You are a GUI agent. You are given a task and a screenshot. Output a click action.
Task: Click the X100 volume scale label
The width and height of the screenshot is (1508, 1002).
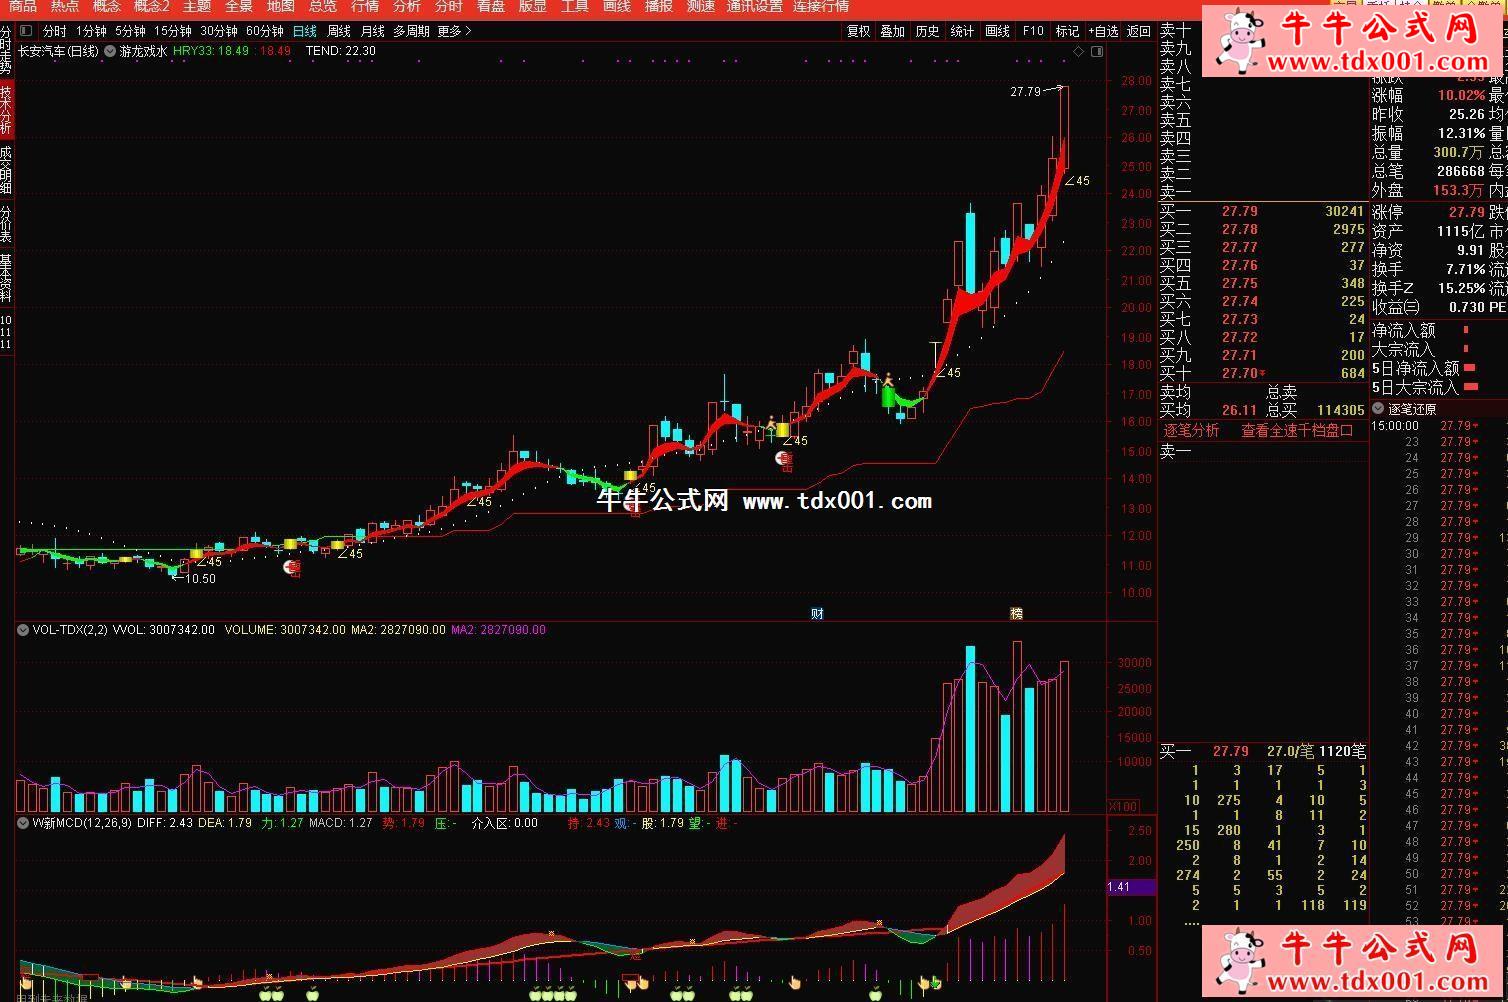click(1124, 806)
